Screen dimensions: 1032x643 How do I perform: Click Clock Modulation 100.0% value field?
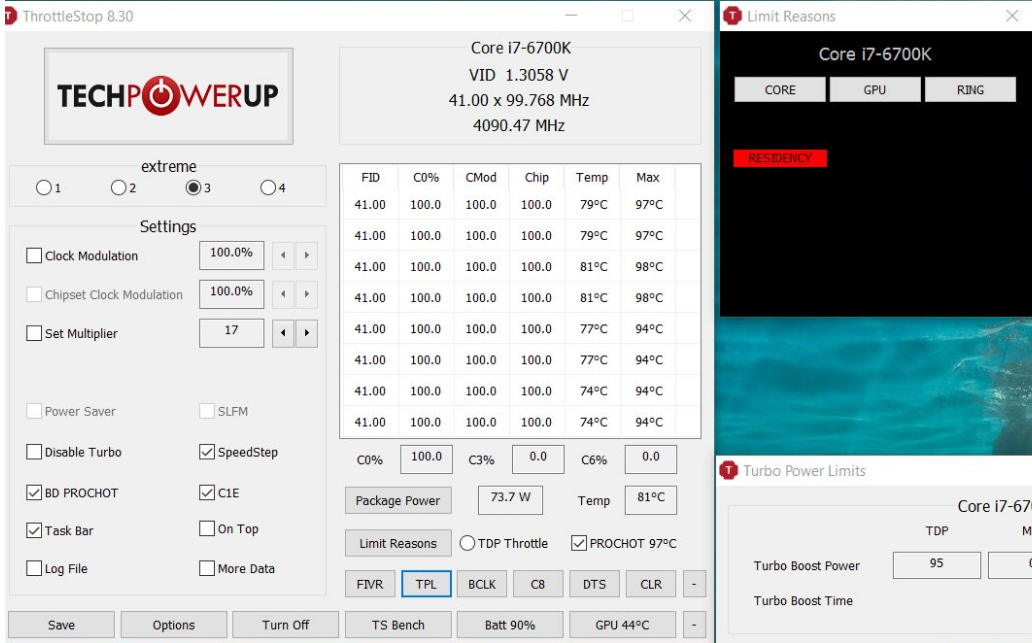tap(232, 255)
